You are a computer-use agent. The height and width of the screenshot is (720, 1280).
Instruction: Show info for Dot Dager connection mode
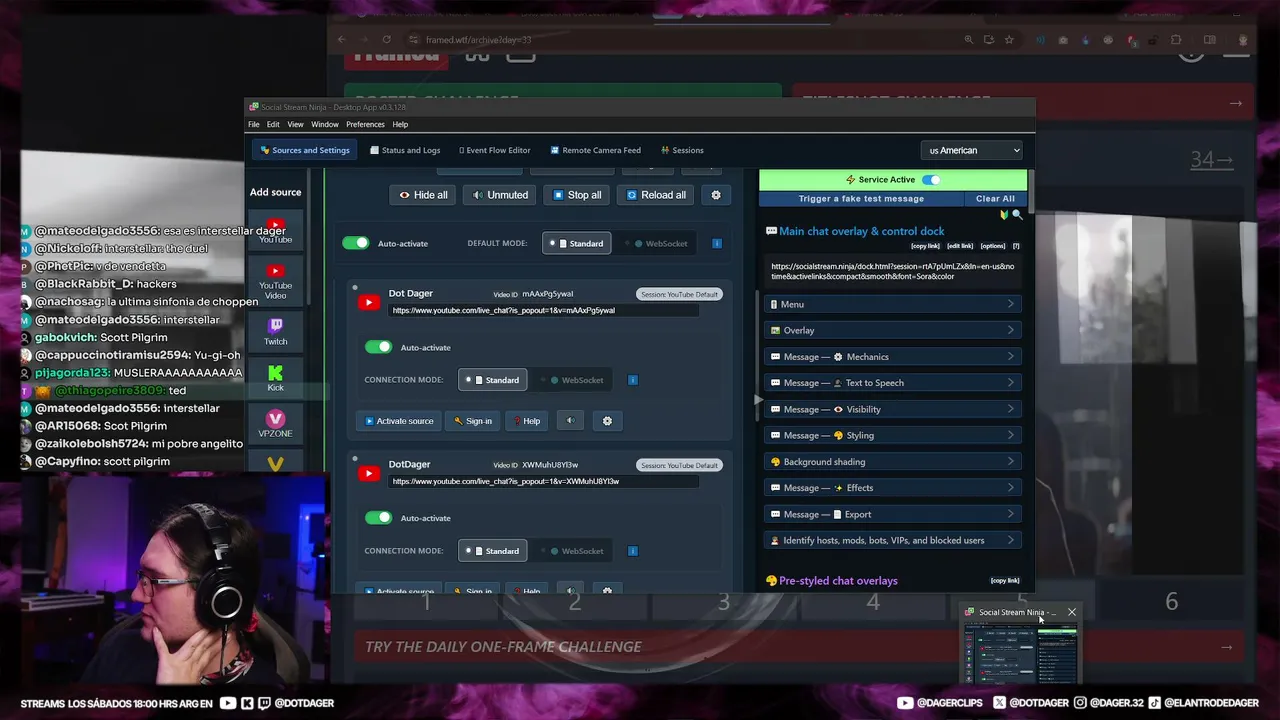tap(633, 380)
